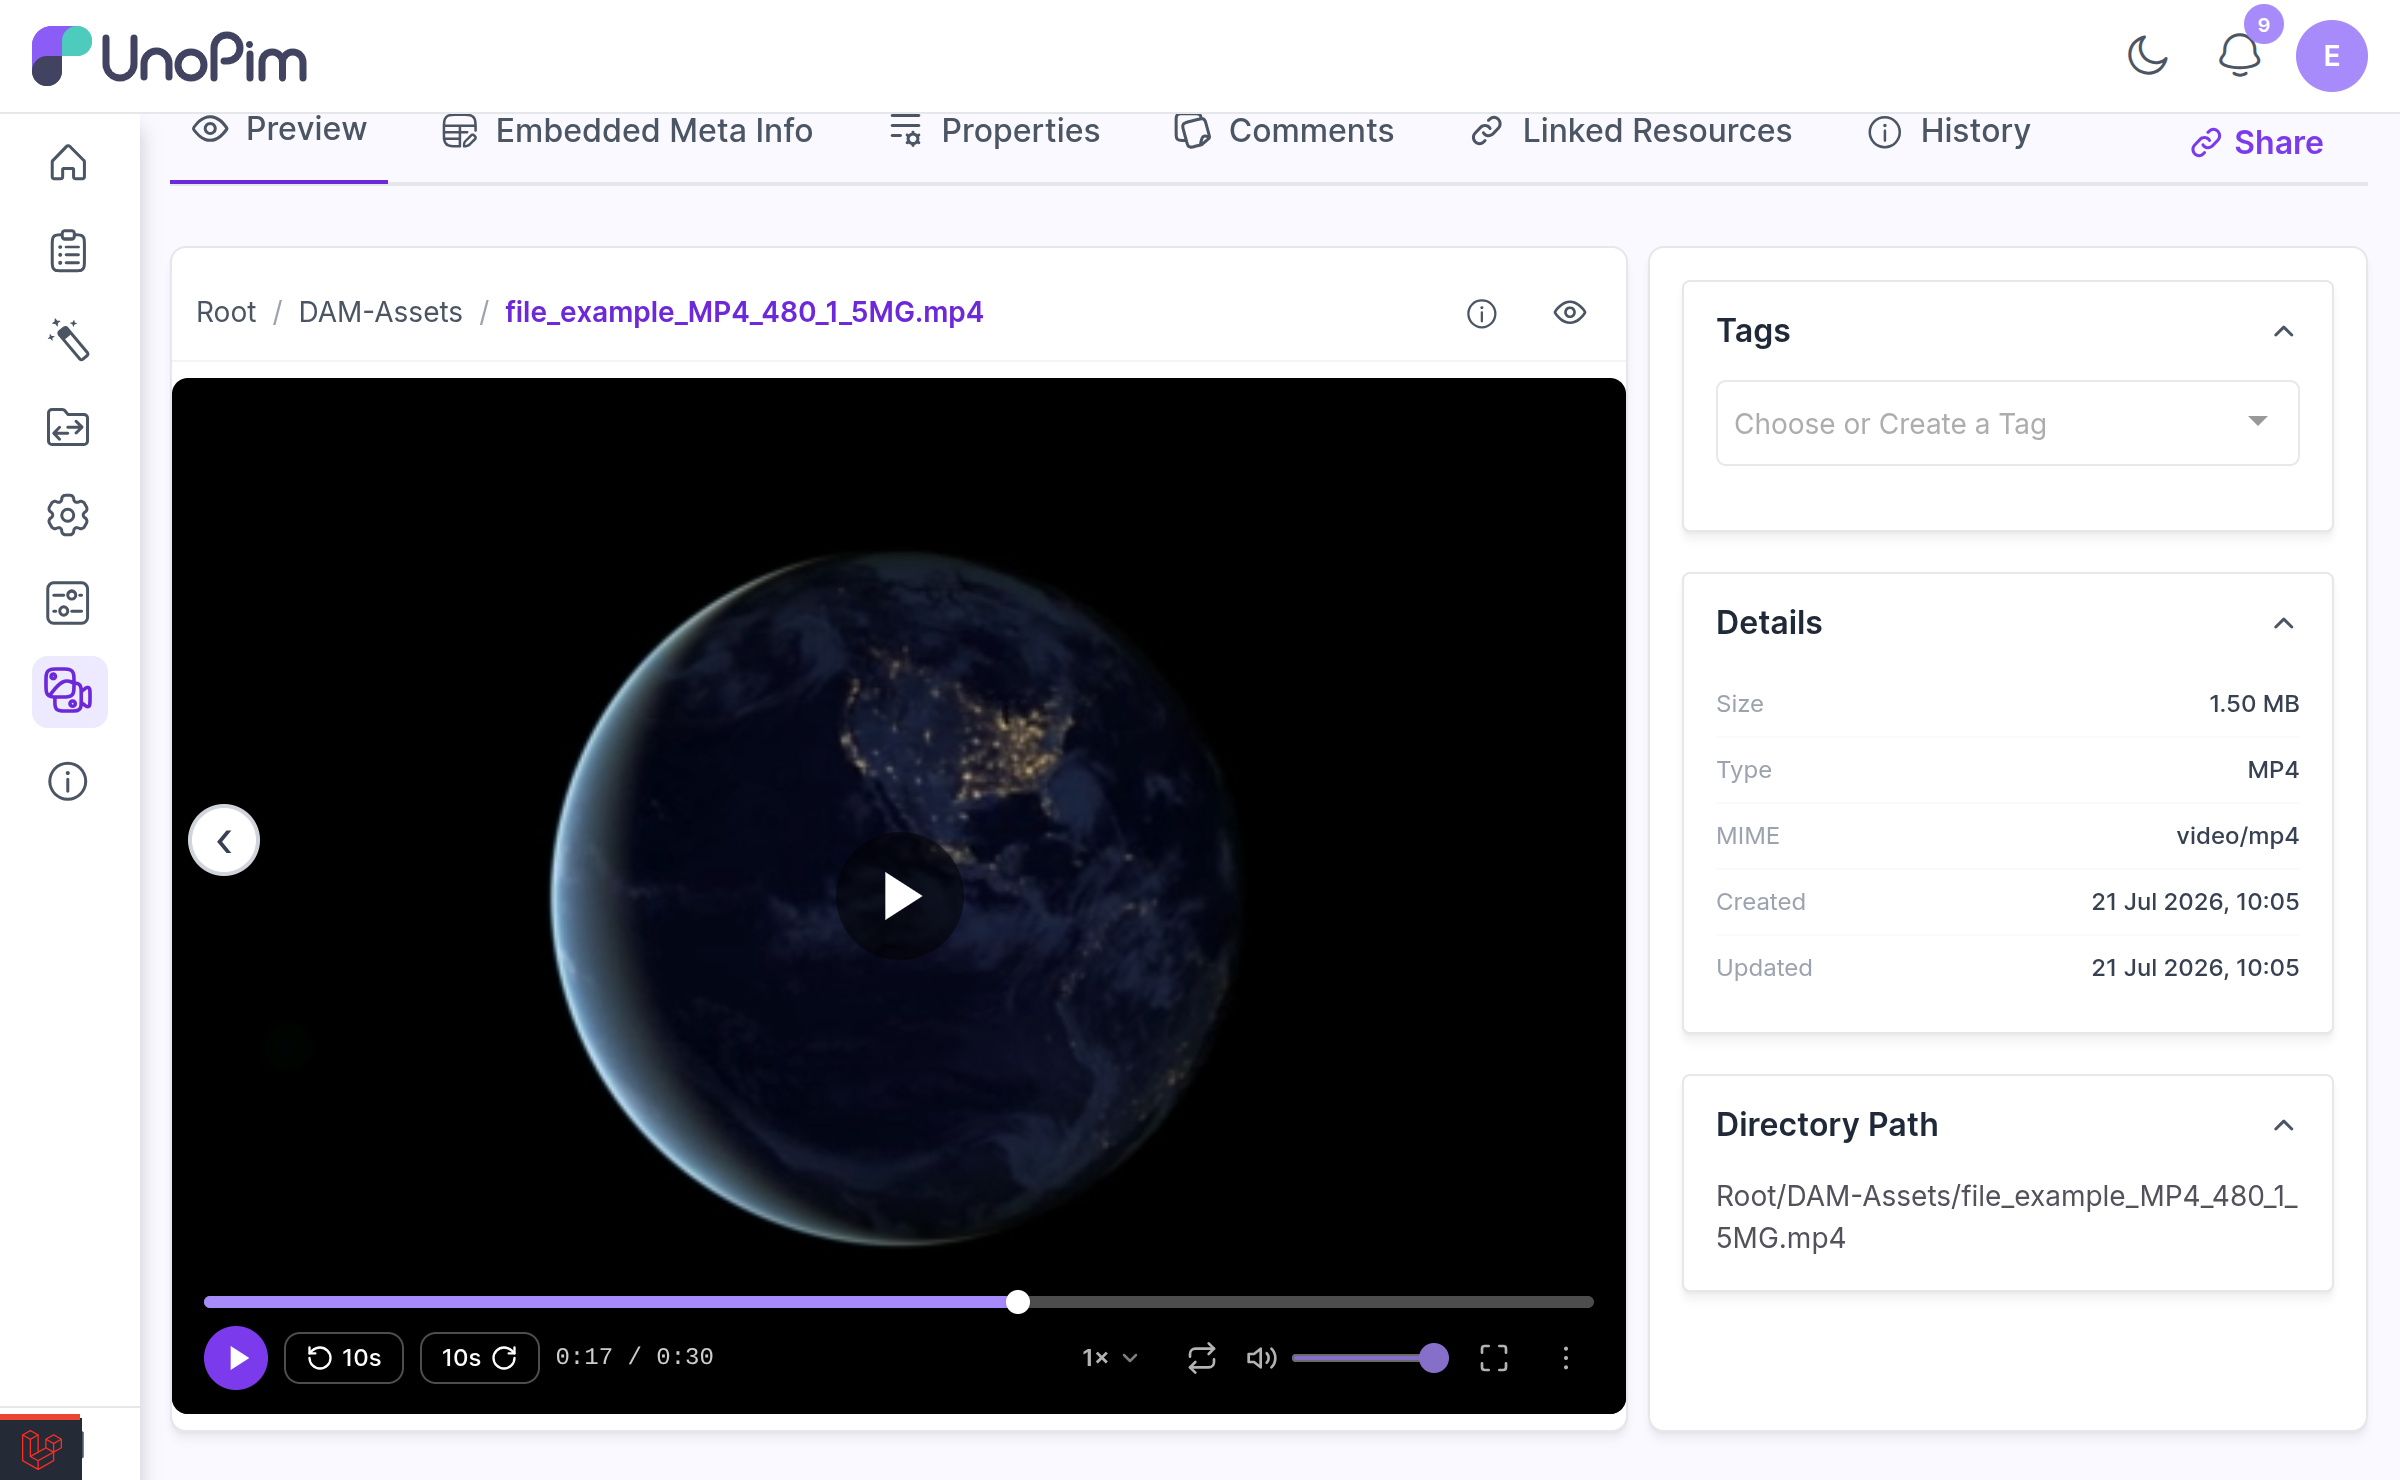Collapse the Details panel
Viewport: 2400px width, 1480px height.
(x=2284, y=623)
